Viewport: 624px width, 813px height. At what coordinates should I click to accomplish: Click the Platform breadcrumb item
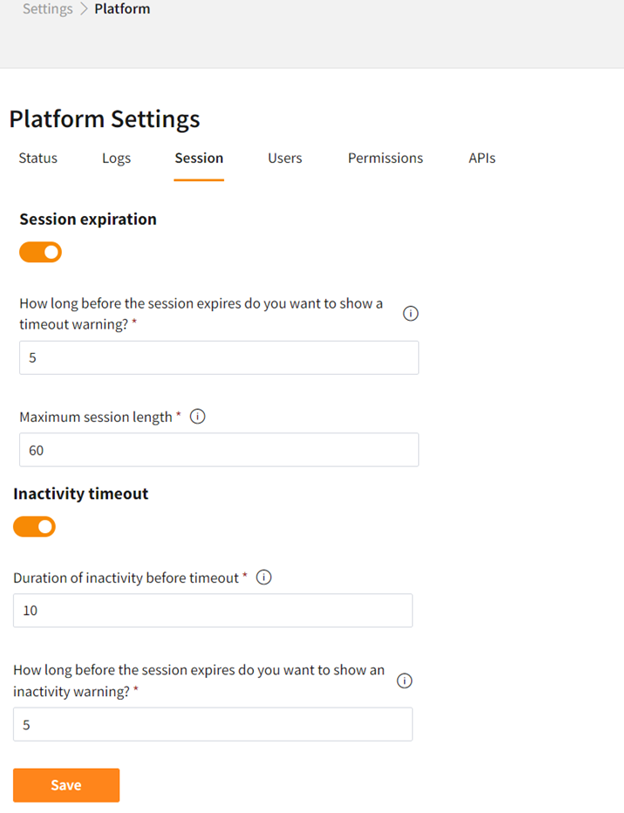(122, 9)
